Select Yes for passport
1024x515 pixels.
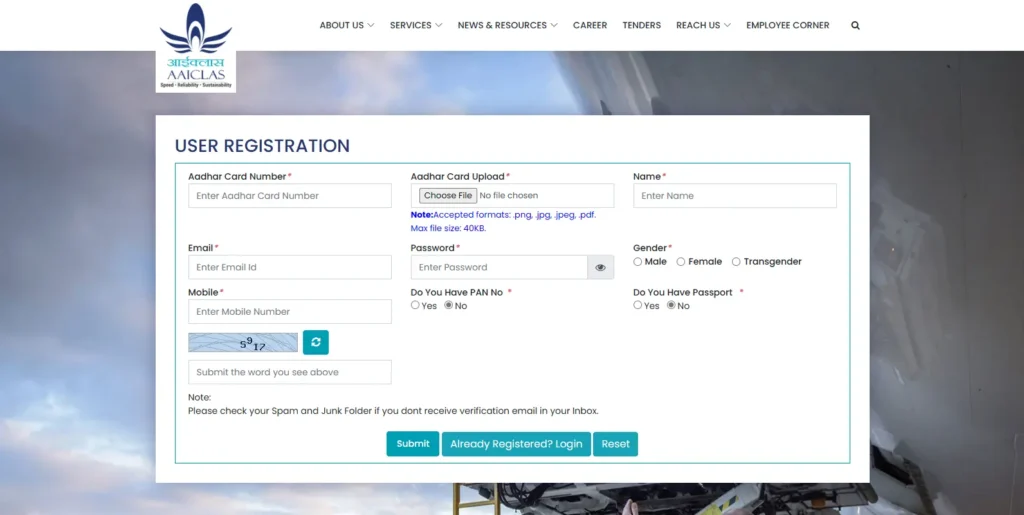tap(638, 306)
